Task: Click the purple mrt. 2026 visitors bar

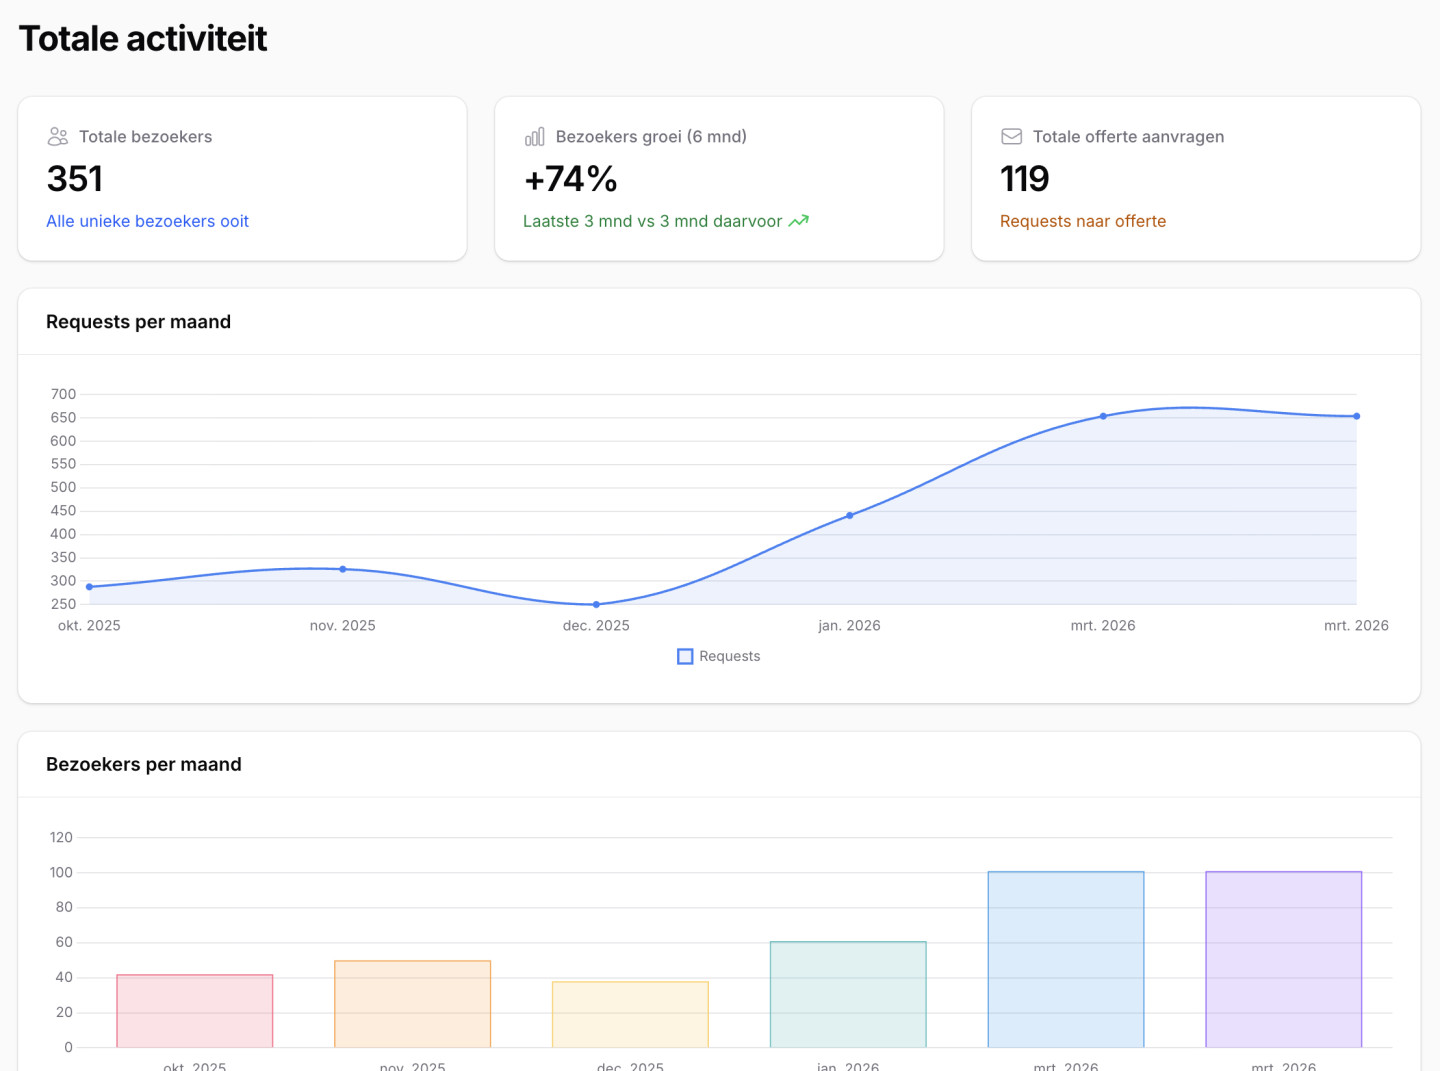Action: pos(1283,959)
